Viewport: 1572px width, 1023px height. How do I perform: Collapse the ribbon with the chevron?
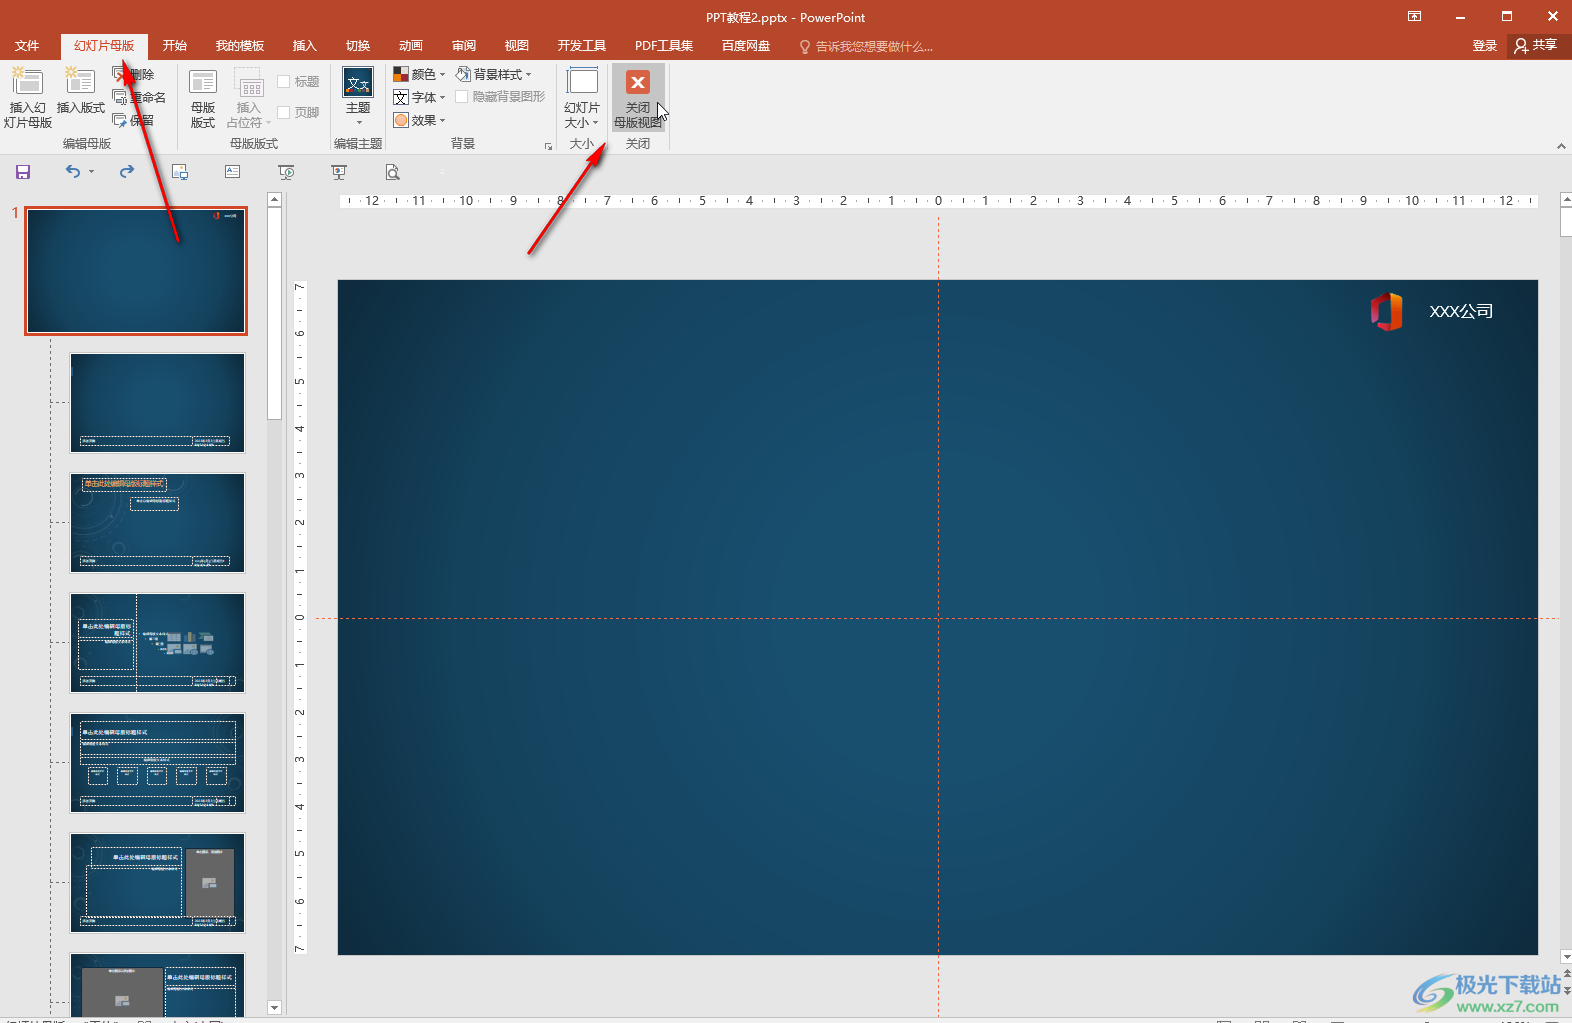point(1561,147)
